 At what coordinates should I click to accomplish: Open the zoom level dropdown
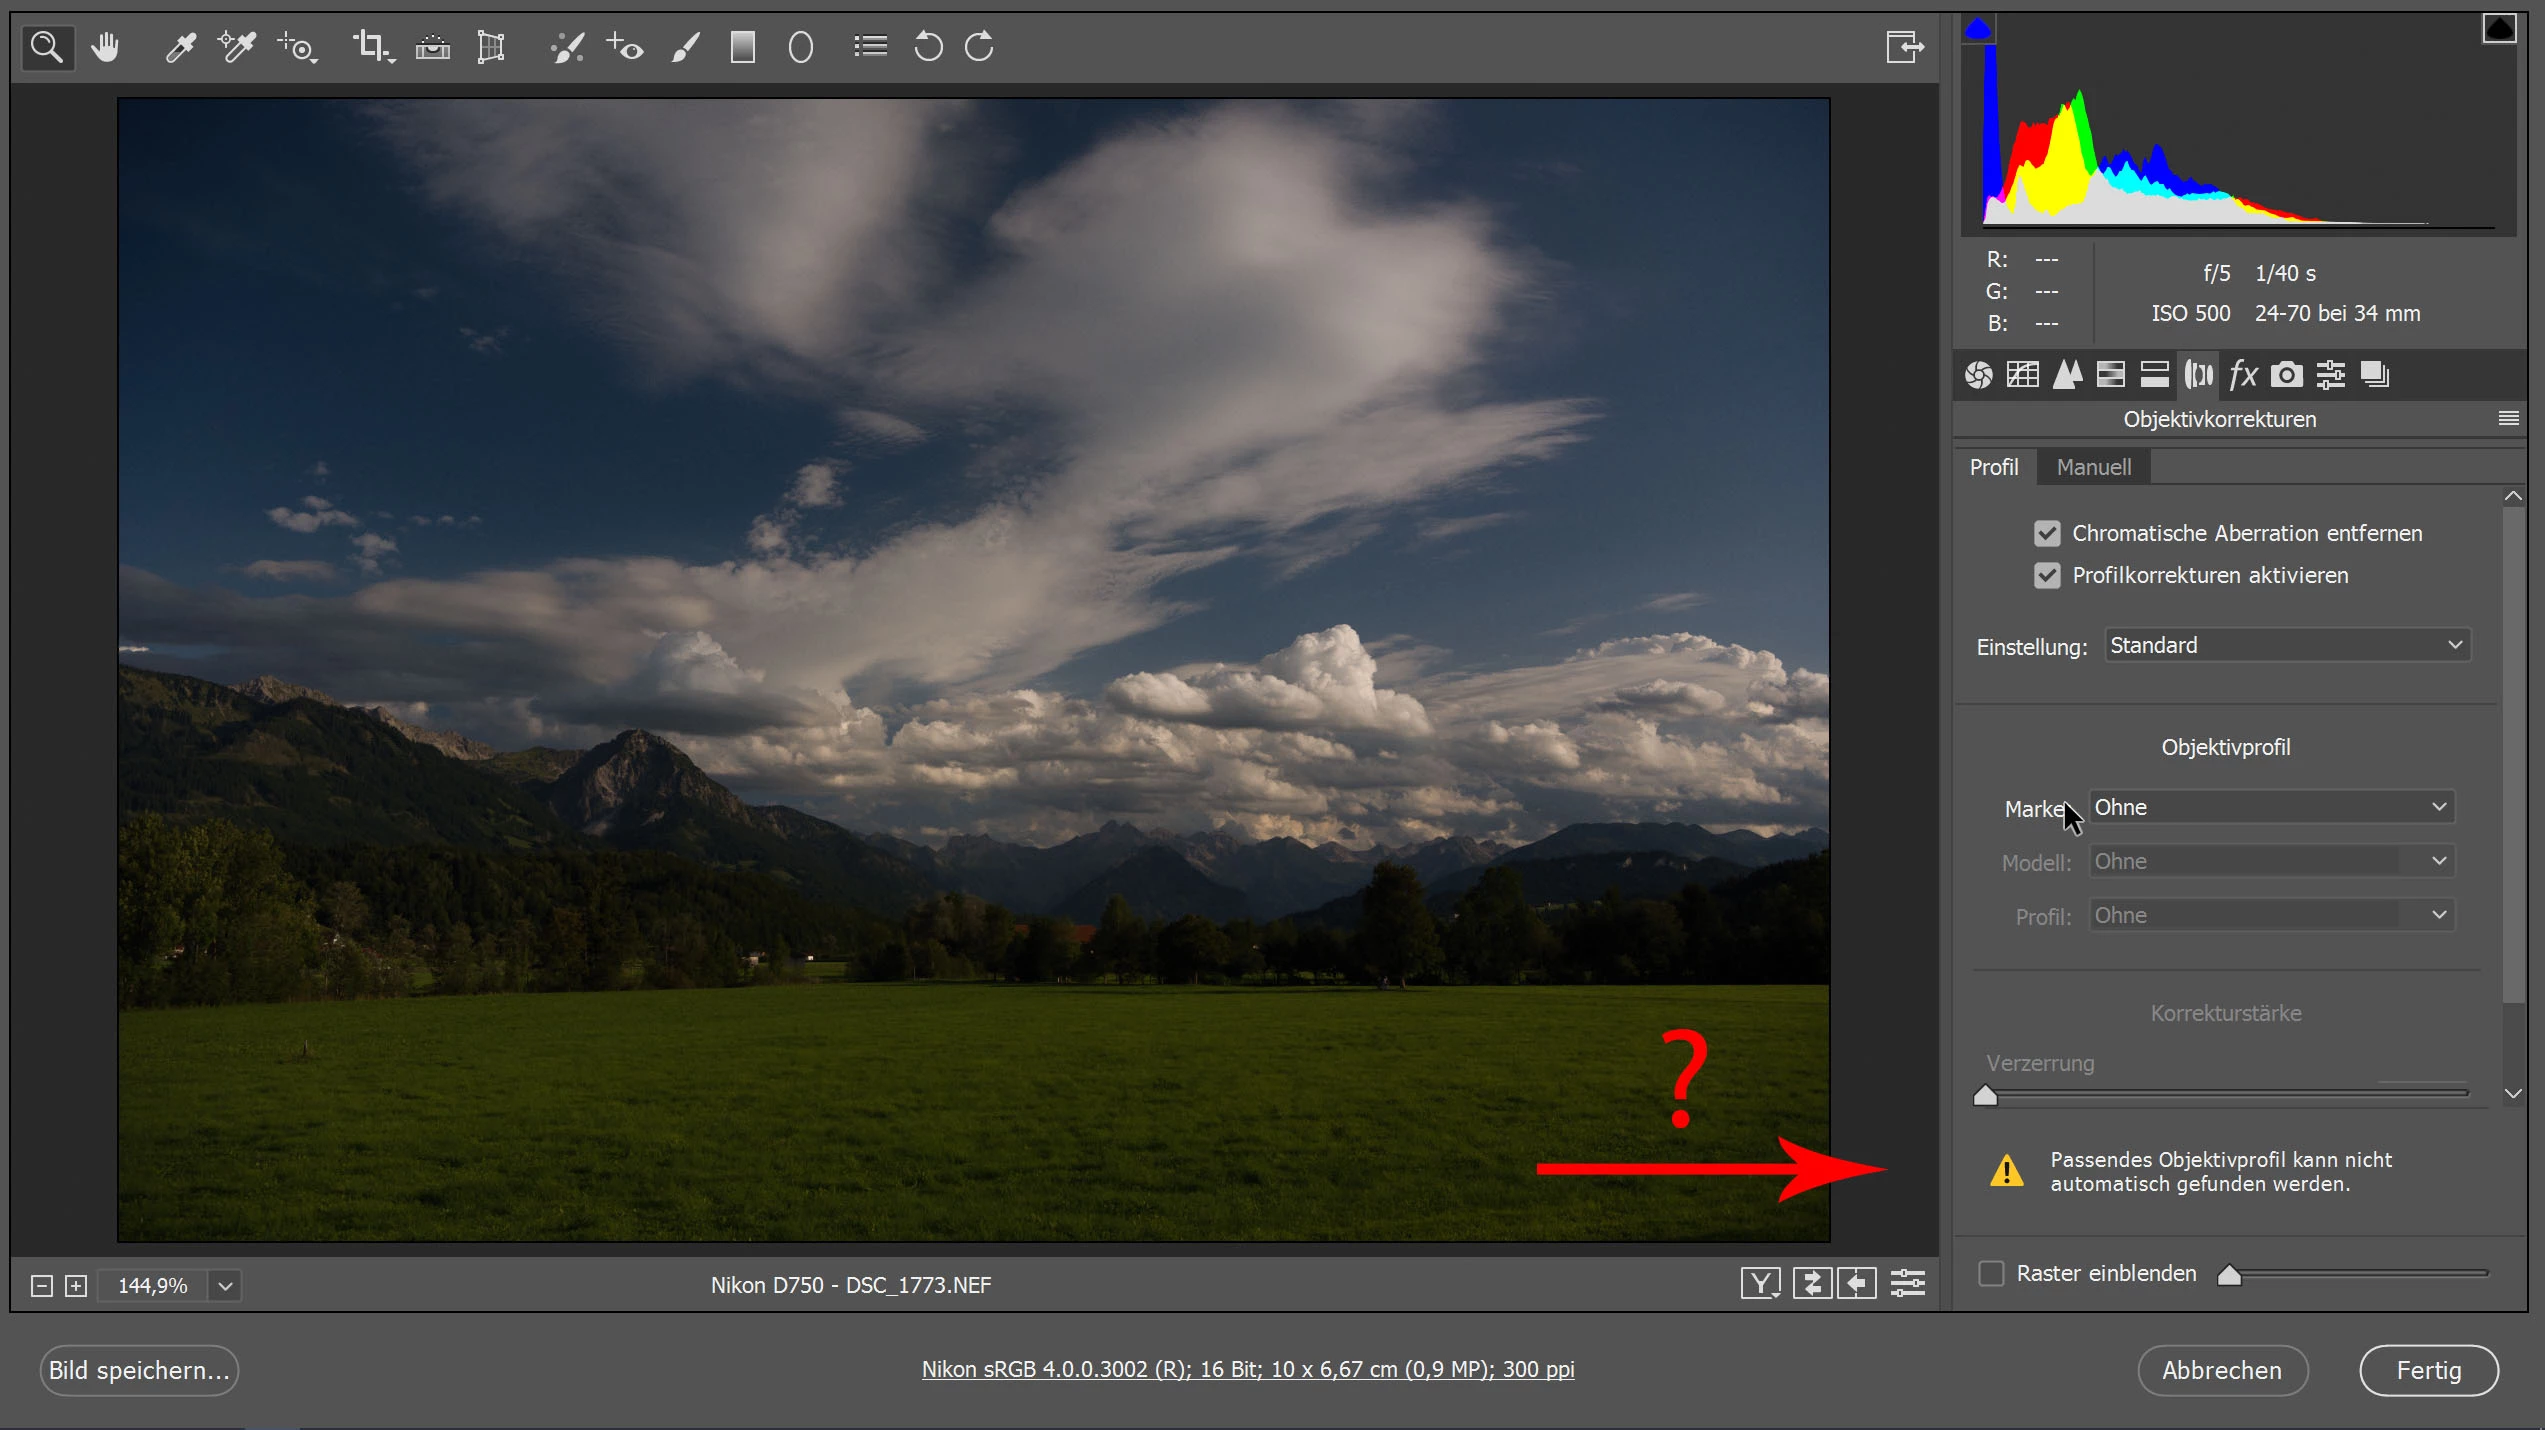point(225,1286)
